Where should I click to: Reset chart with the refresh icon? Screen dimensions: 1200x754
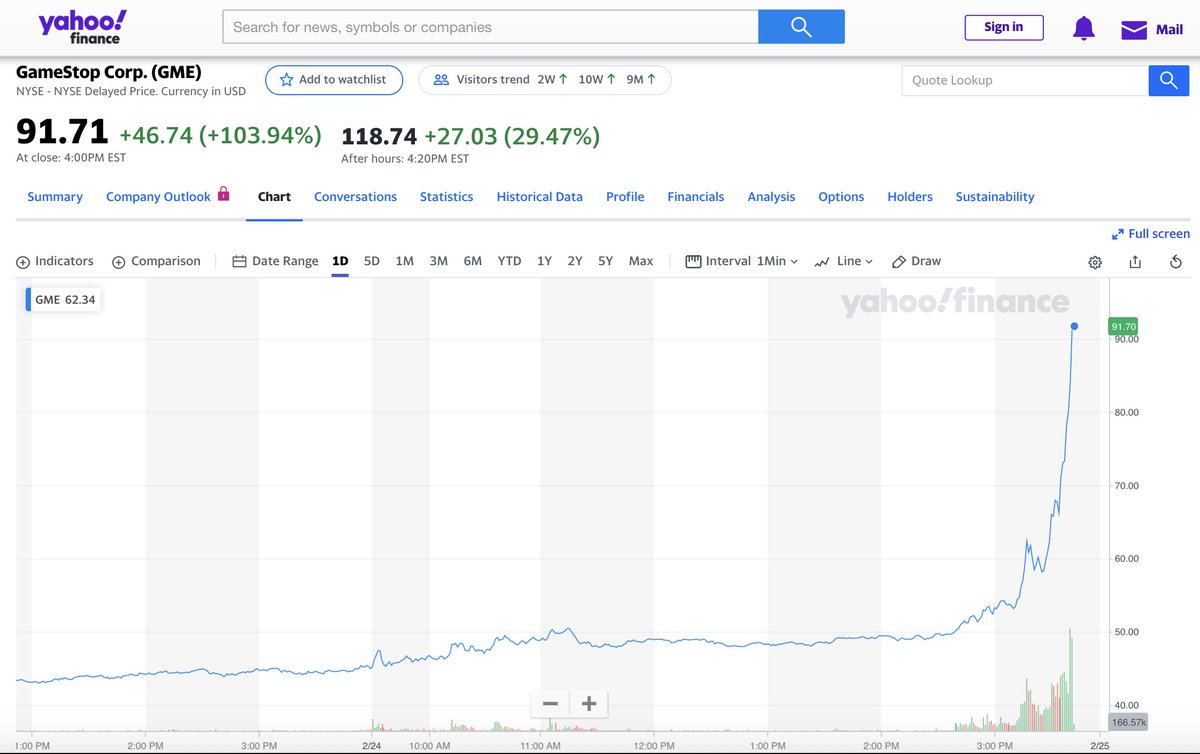pos(1176,262)
